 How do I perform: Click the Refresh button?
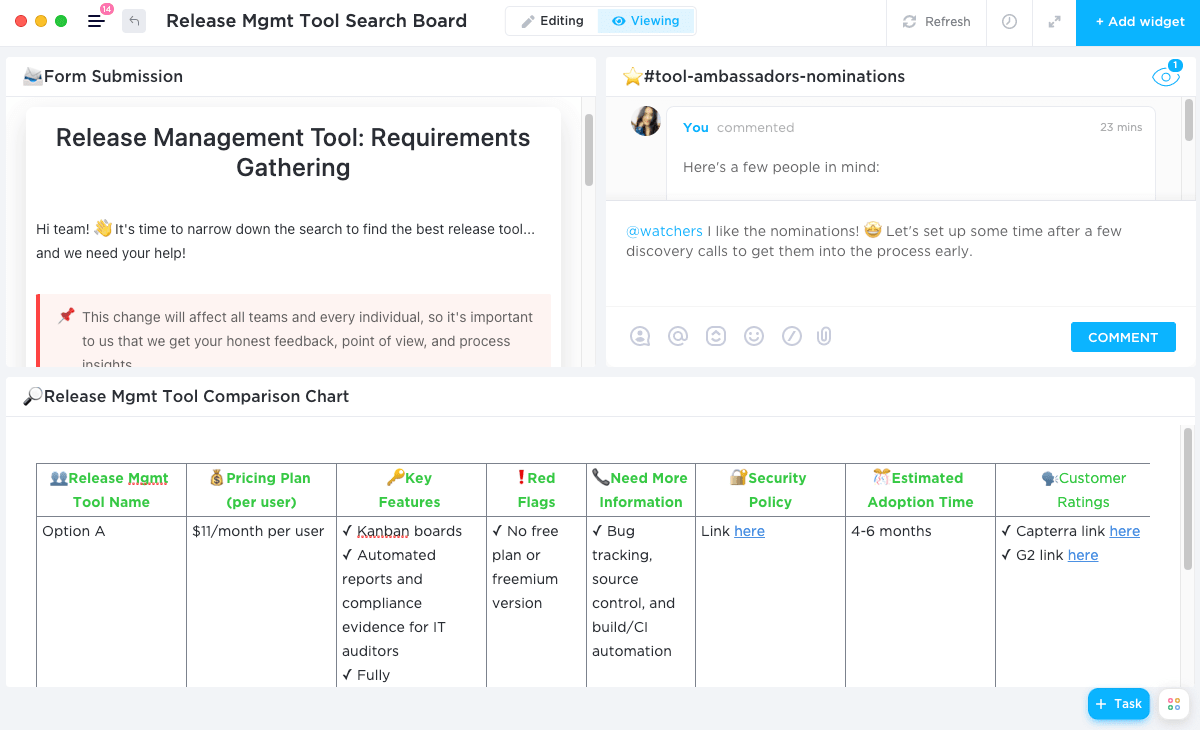pos(936,22)
